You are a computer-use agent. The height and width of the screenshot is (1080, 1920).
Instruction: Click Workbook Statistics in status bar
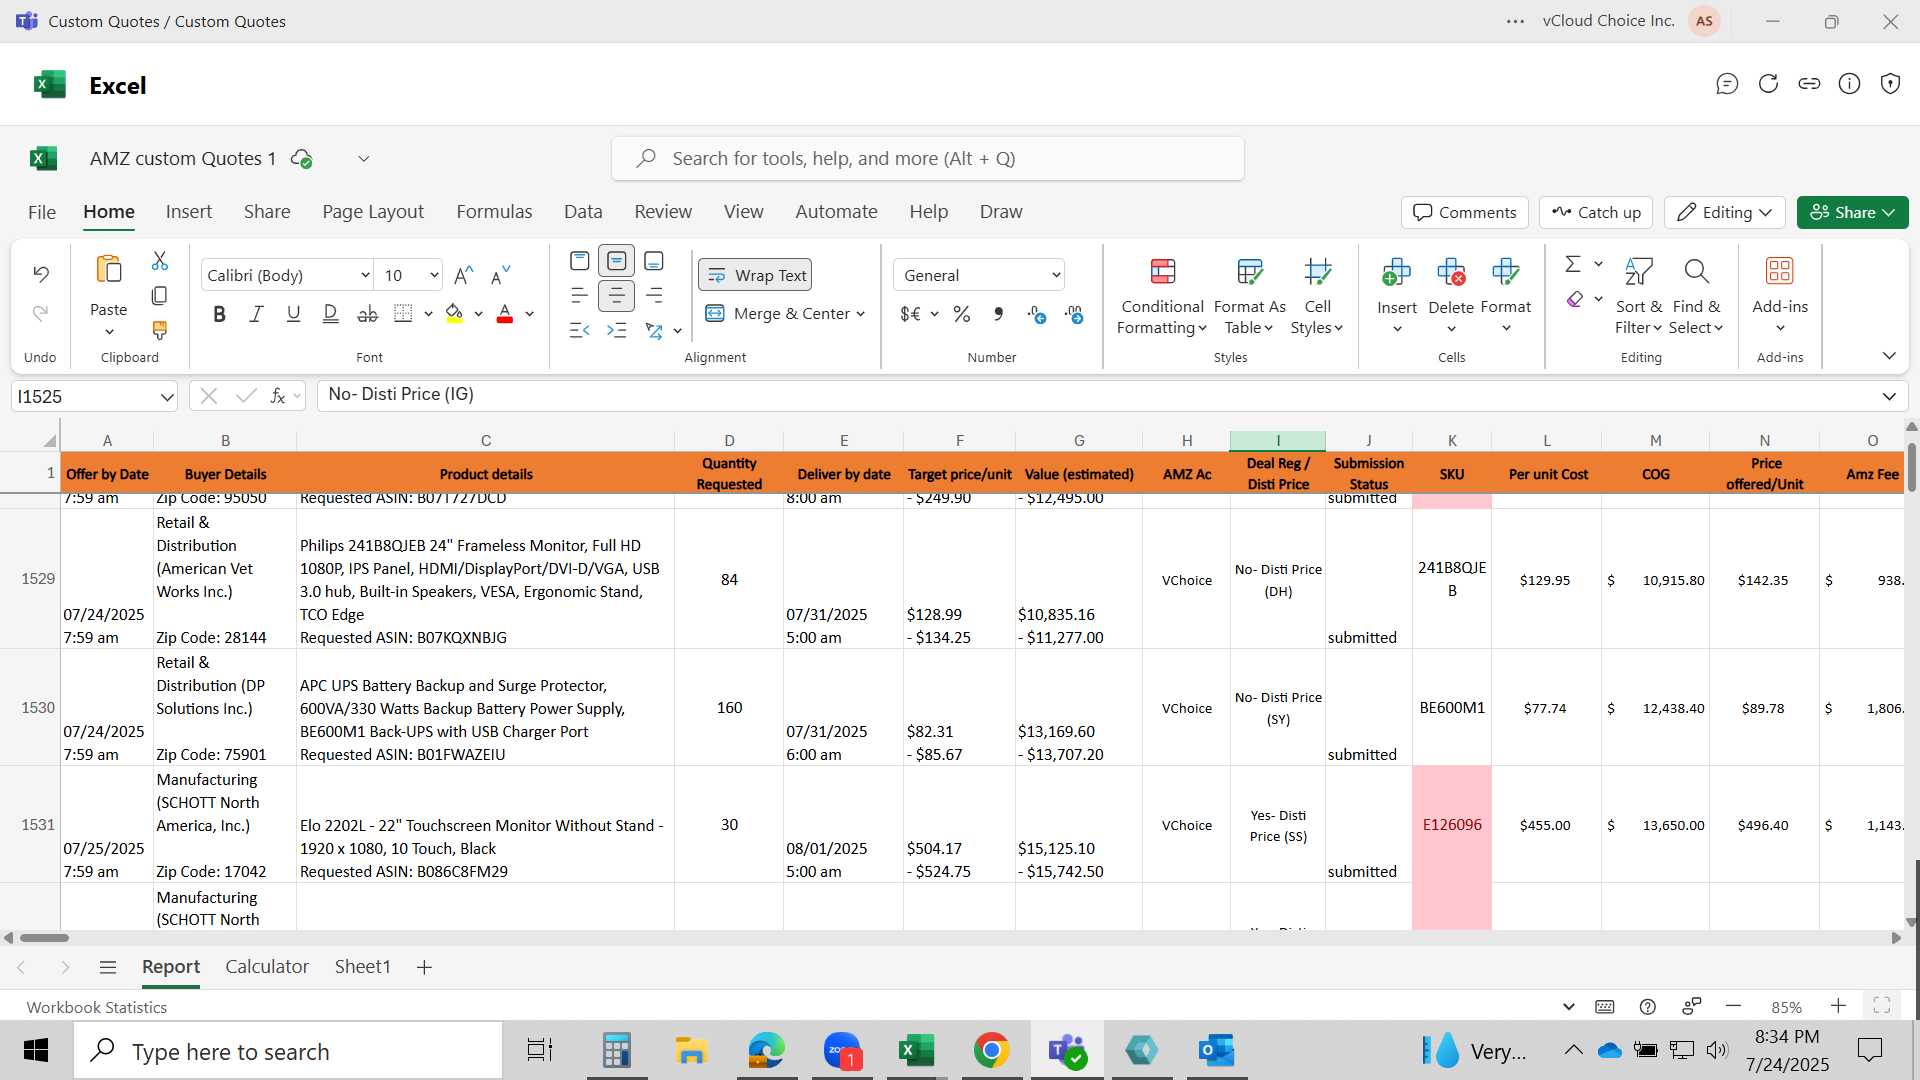click(x=97, y=1007)
